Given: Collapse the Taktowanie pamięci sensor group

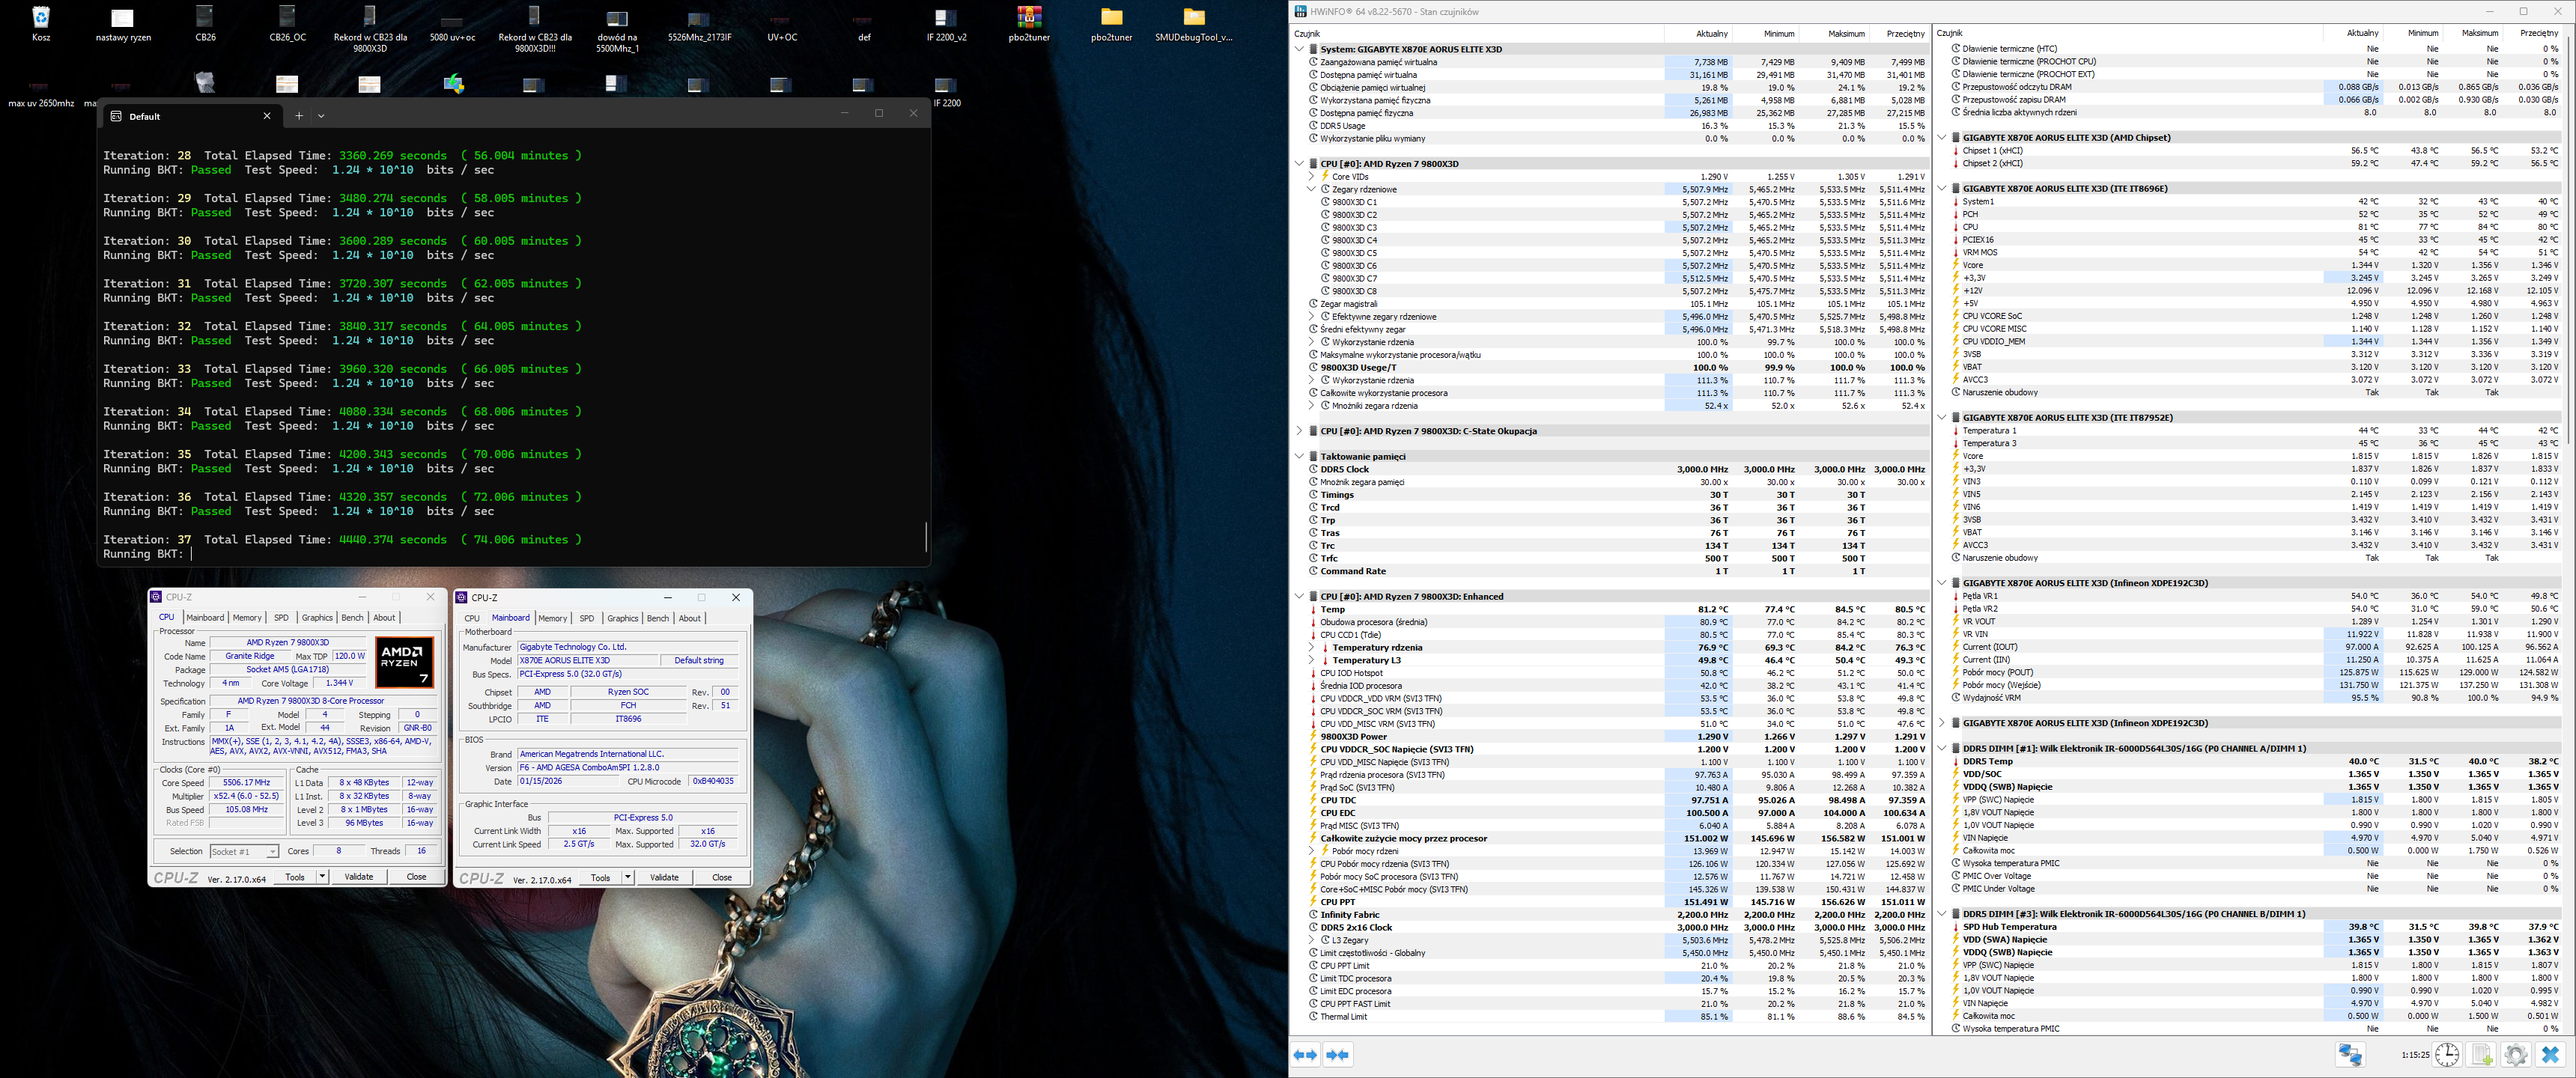Looking at the screenshot, I should pyautogui.click(x=1299, y=456).
